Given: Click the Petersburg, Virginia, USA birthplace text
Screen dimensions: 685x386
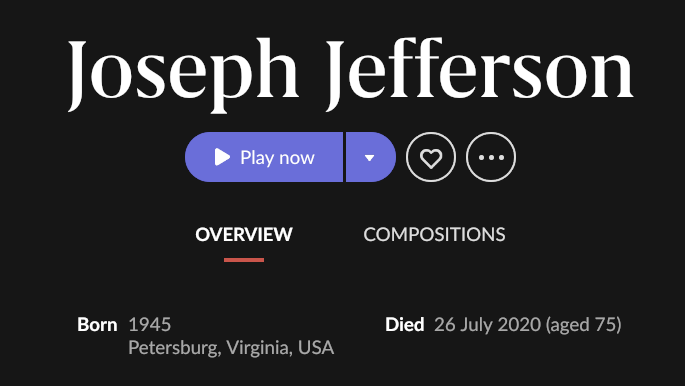Looking at the screenshot, I should point(231,348).
